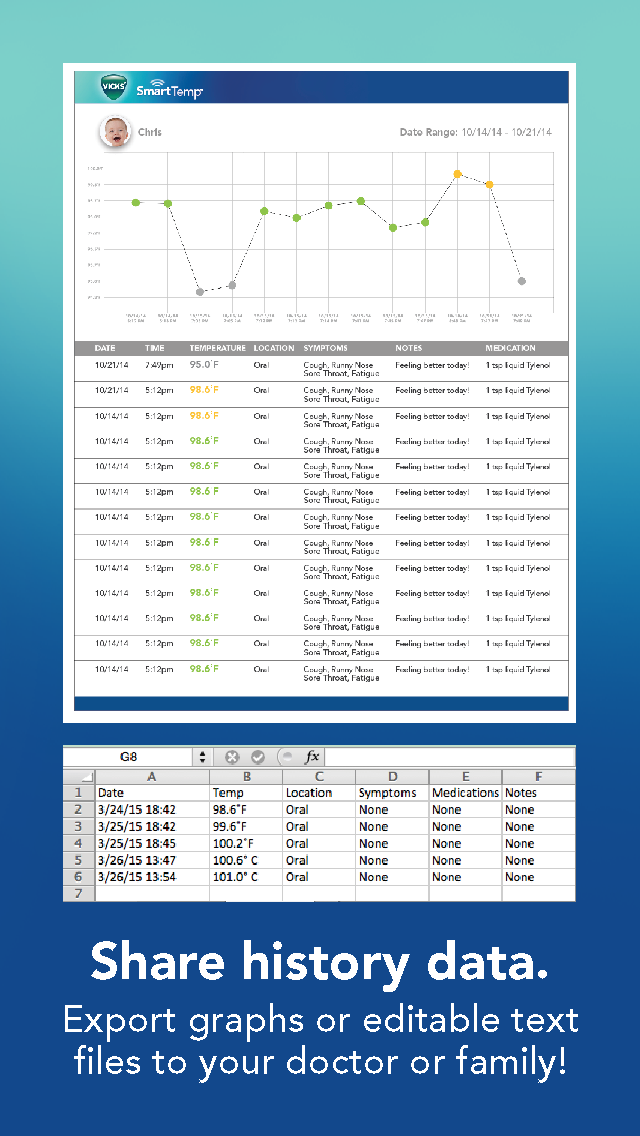Select the 98.6°F cell in spreadsheet
The height and width of the screenshot is (1136, 640).
coord(246,809)
